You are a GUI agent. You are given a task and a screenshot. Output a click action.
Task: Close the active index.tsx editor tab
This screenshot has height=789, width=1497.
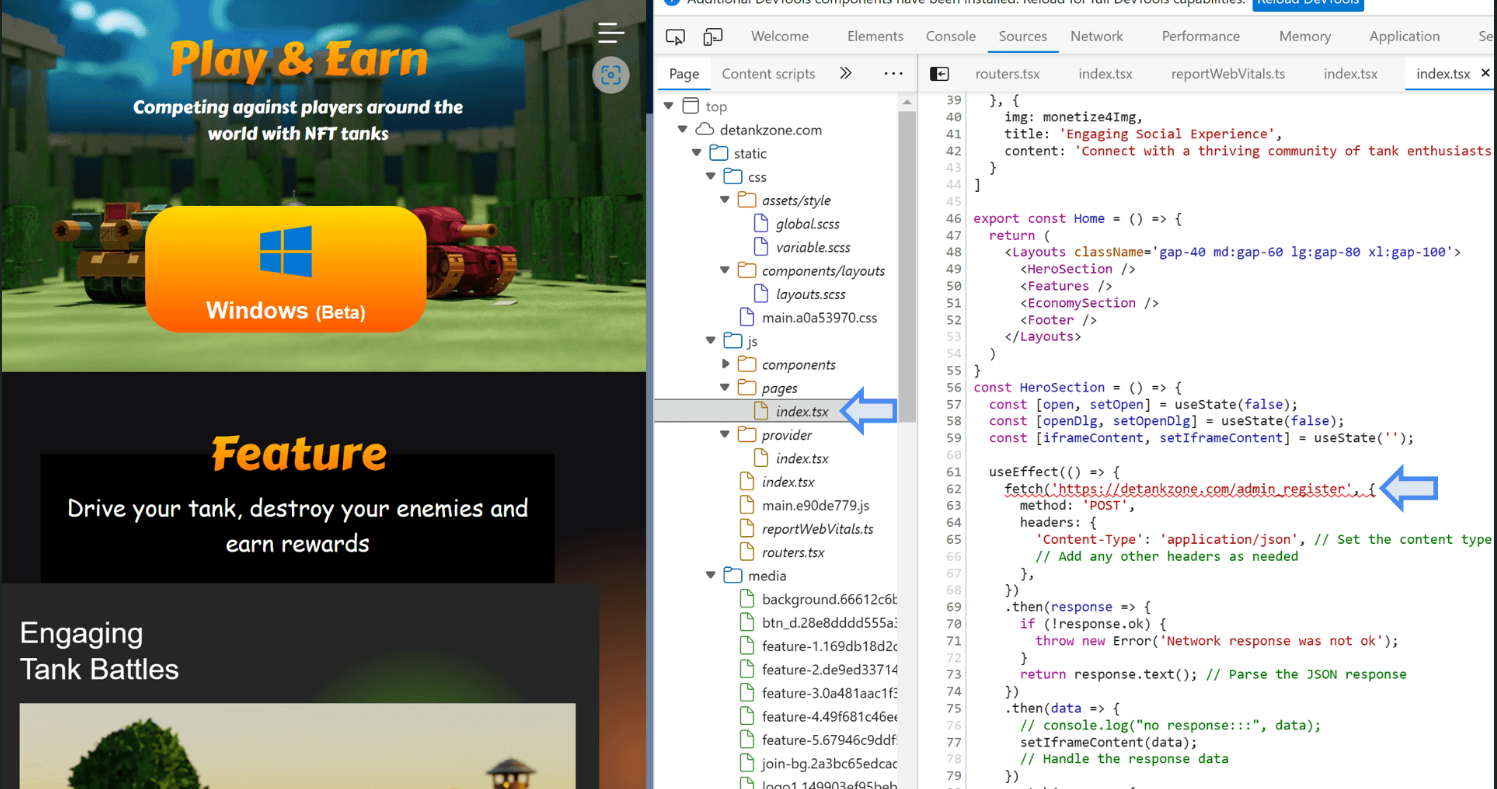(x=1485, y=74)
